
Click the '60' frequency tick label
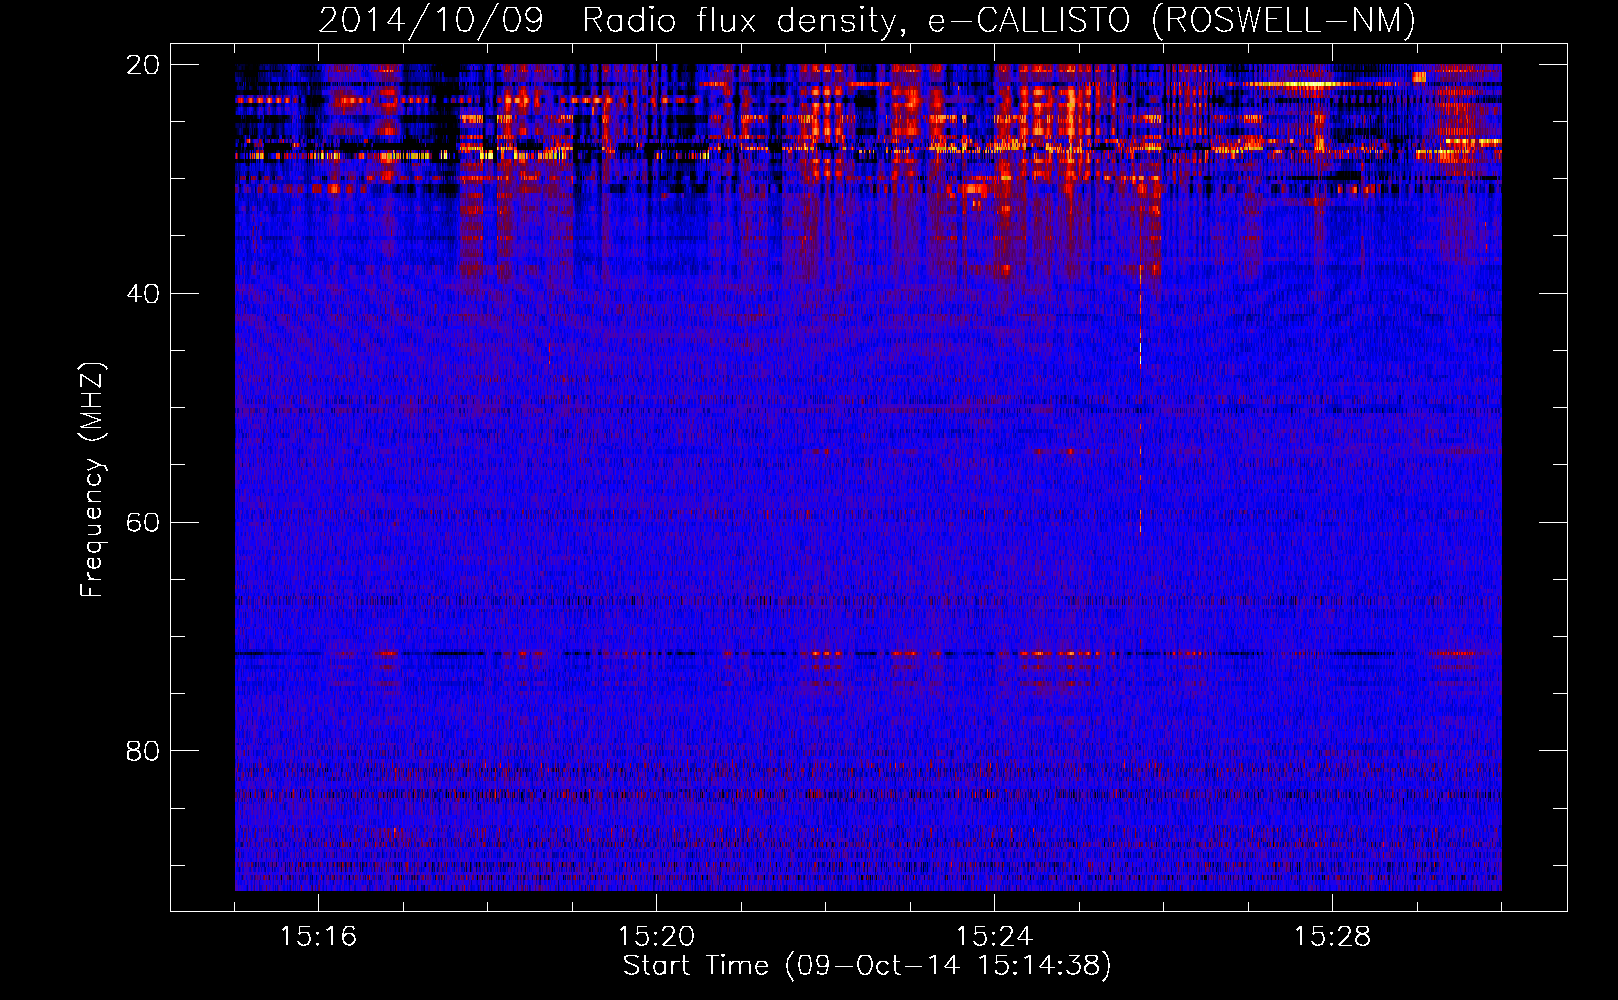point(143,523)
